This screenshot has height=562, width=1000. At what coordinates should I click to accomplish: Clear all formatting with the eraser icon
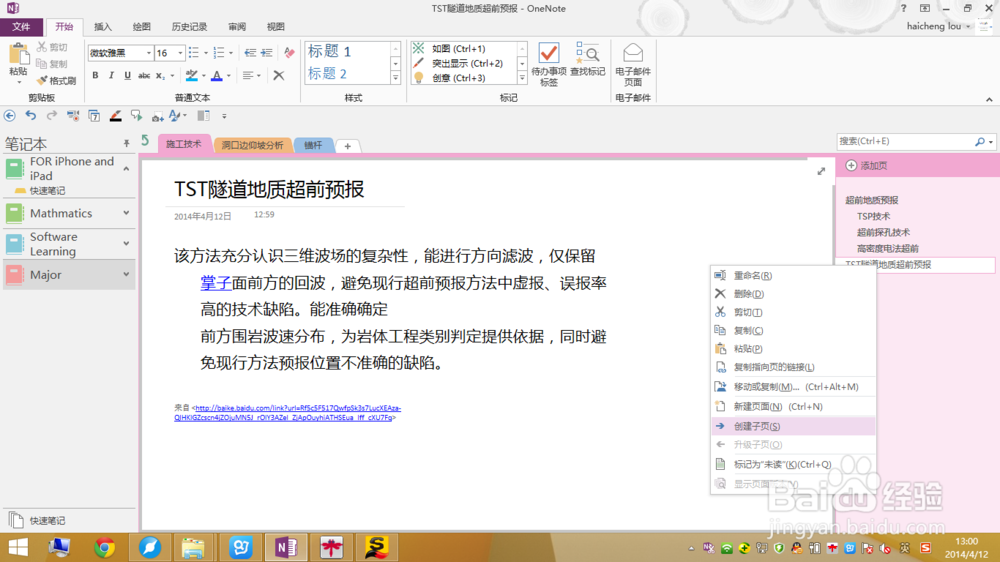point(290,53)
